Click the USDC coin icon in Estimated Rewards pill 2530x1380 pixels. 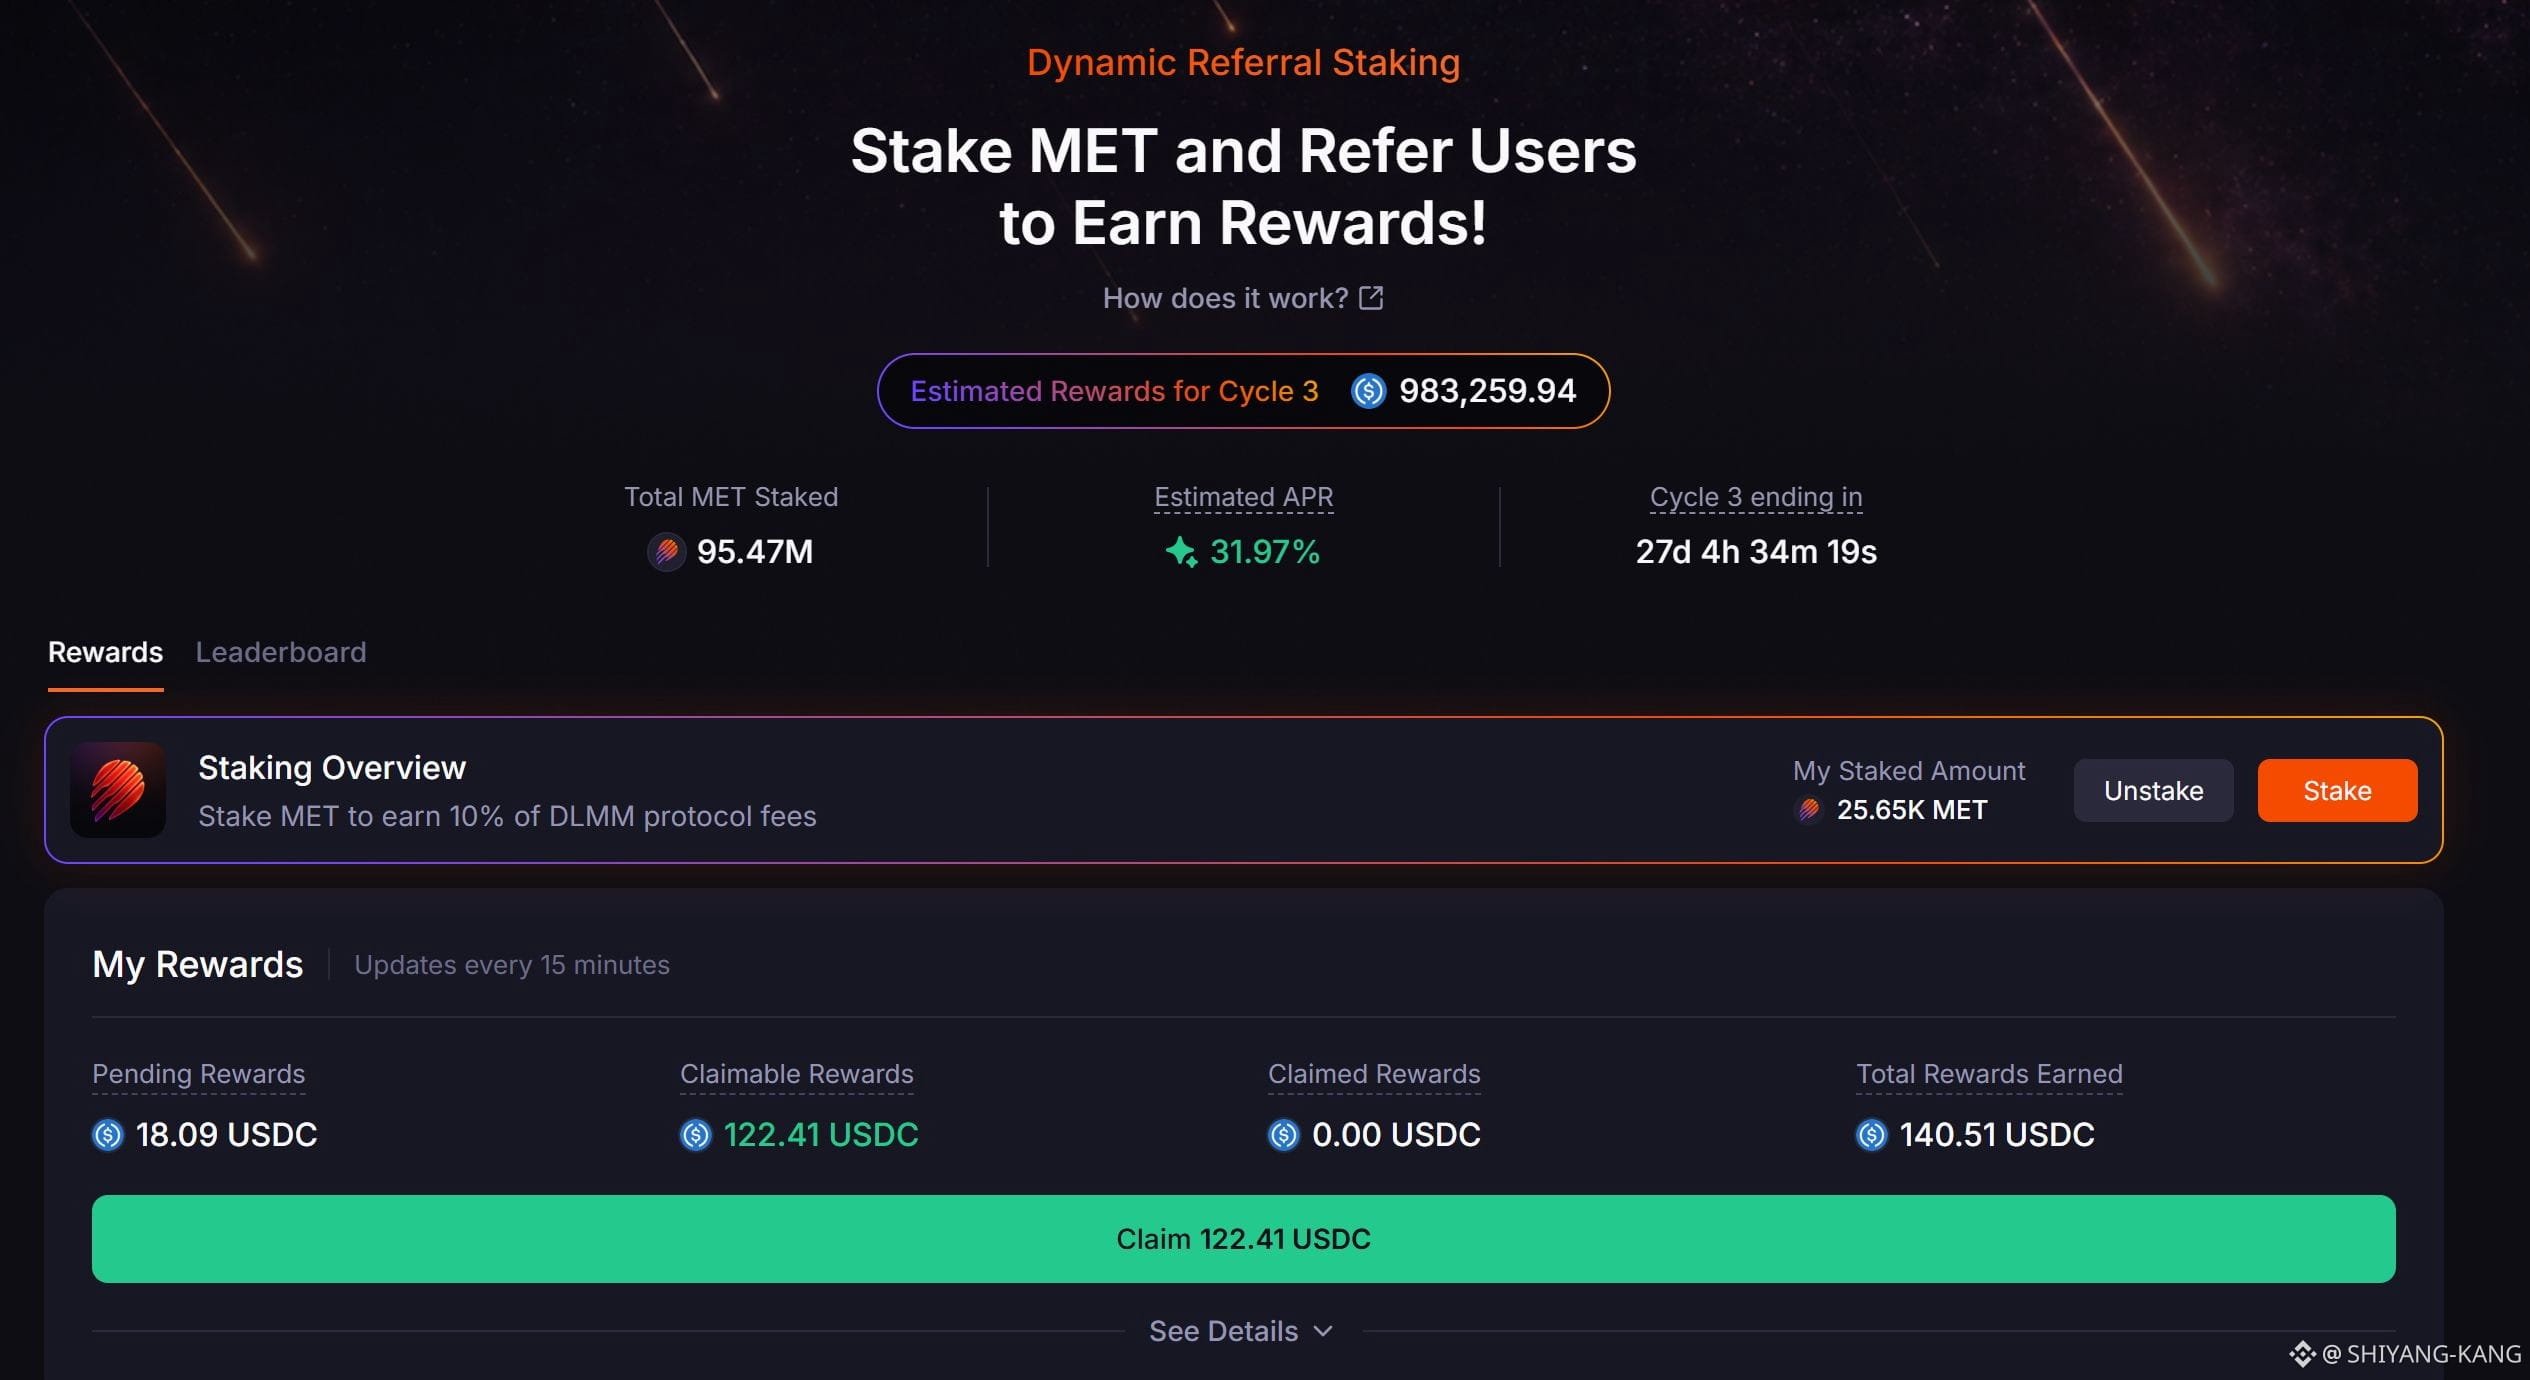pos(1368,391)
